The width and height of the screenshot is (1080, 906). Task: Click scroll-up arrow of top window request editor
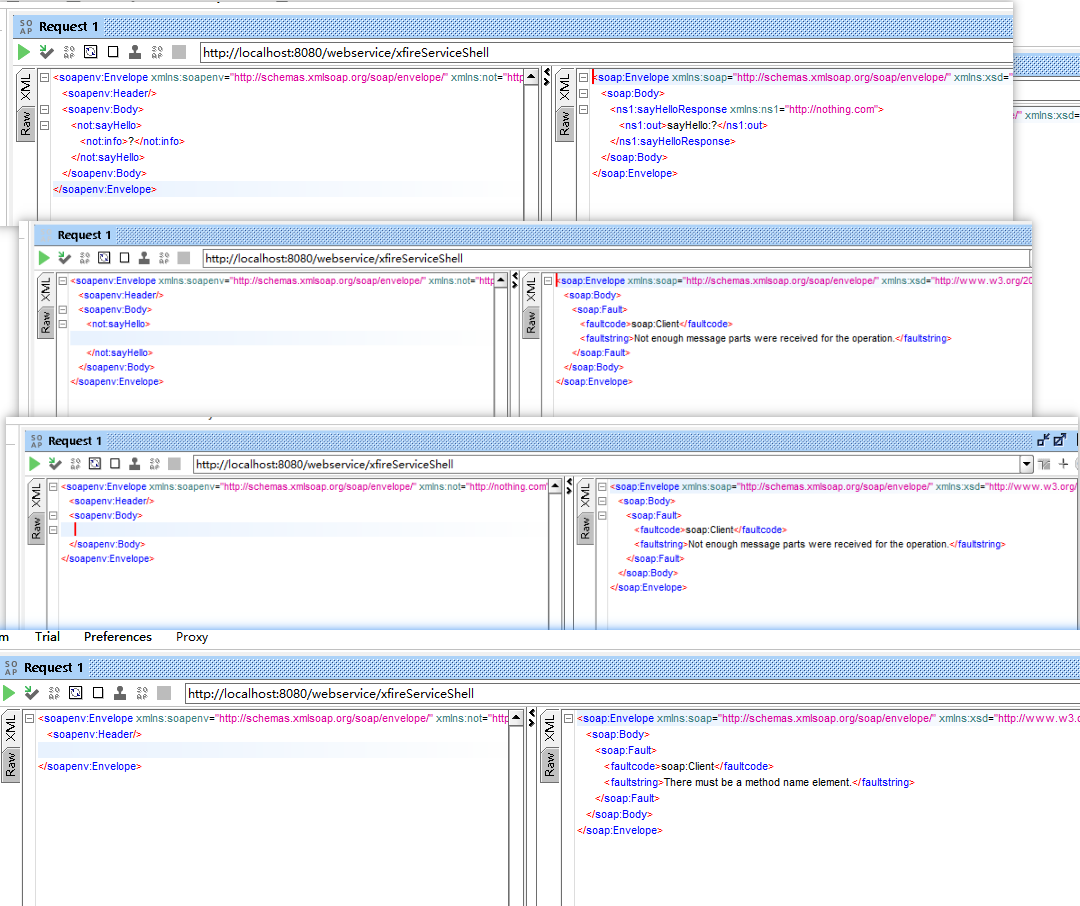click(531, 76)
